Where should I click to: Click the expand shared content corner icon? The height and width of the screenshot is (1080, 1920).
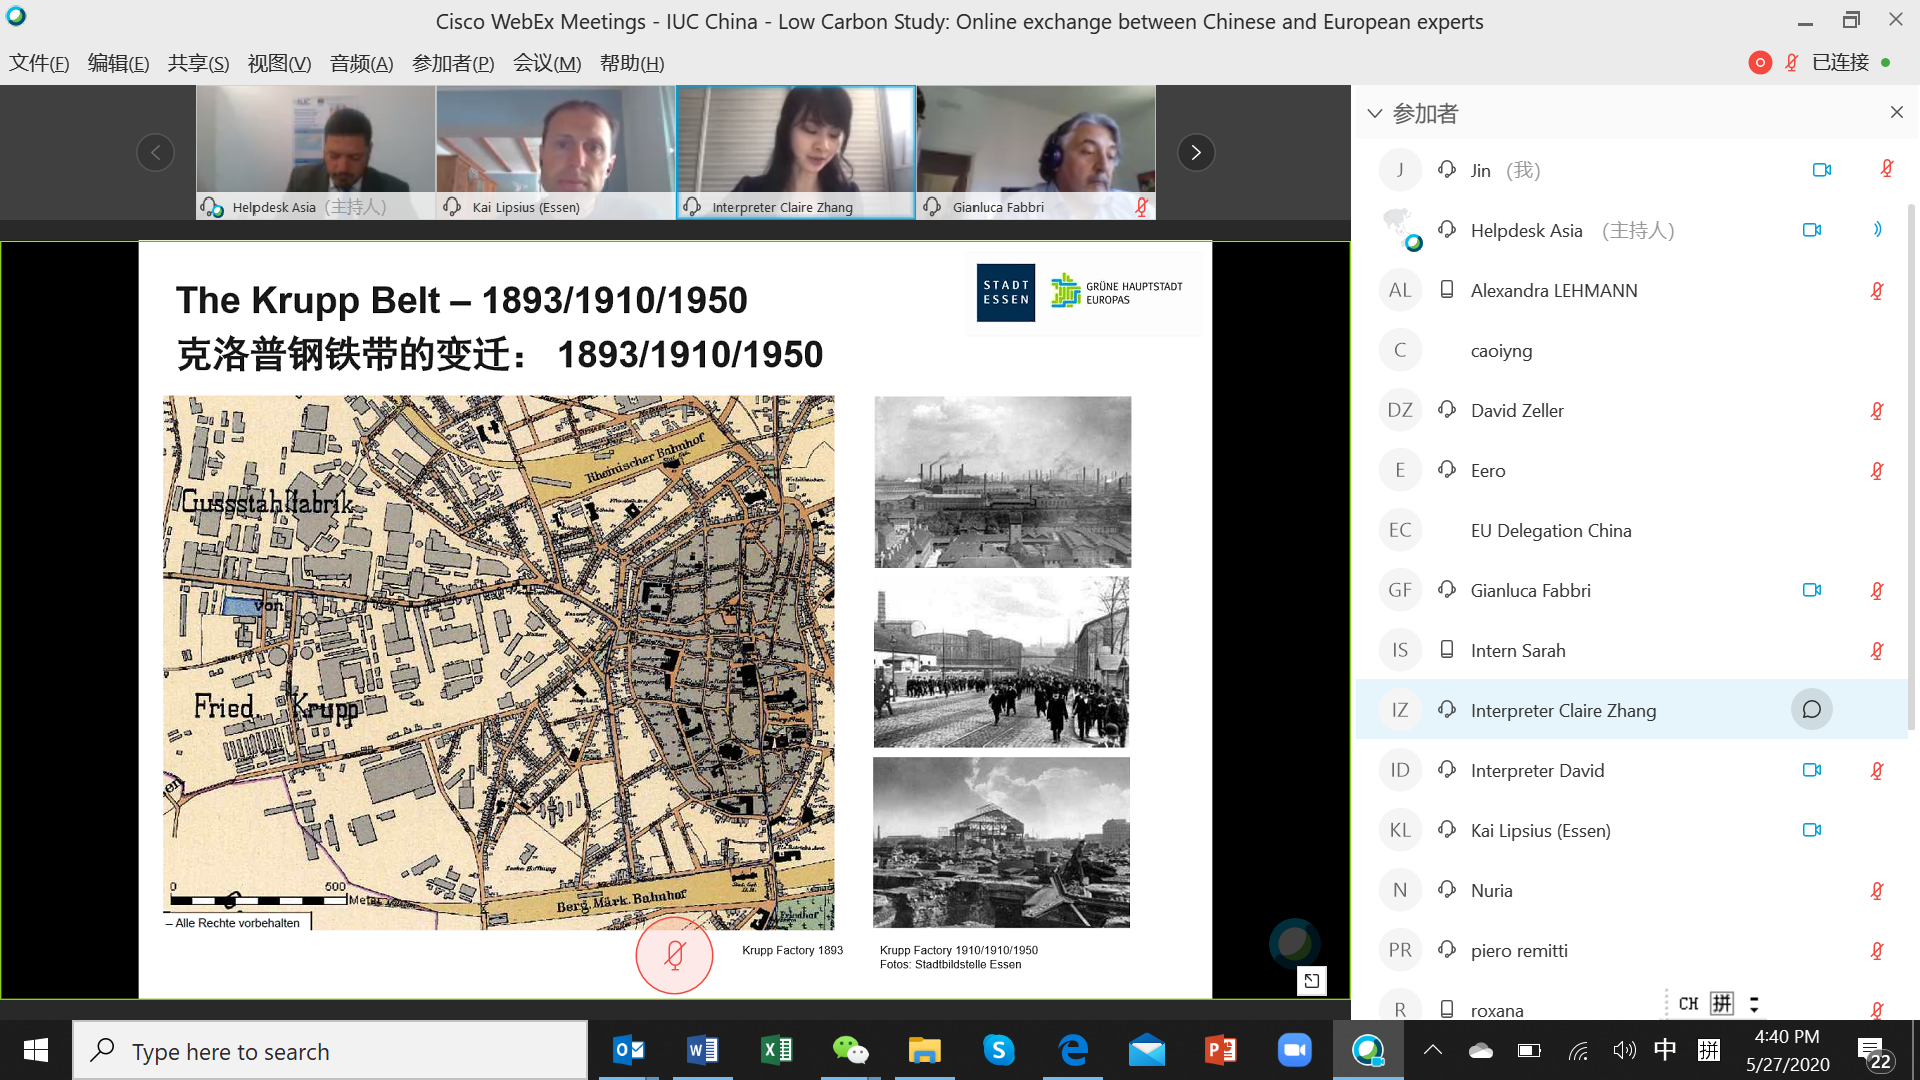pyautogui.click(x=1311, y=980)
